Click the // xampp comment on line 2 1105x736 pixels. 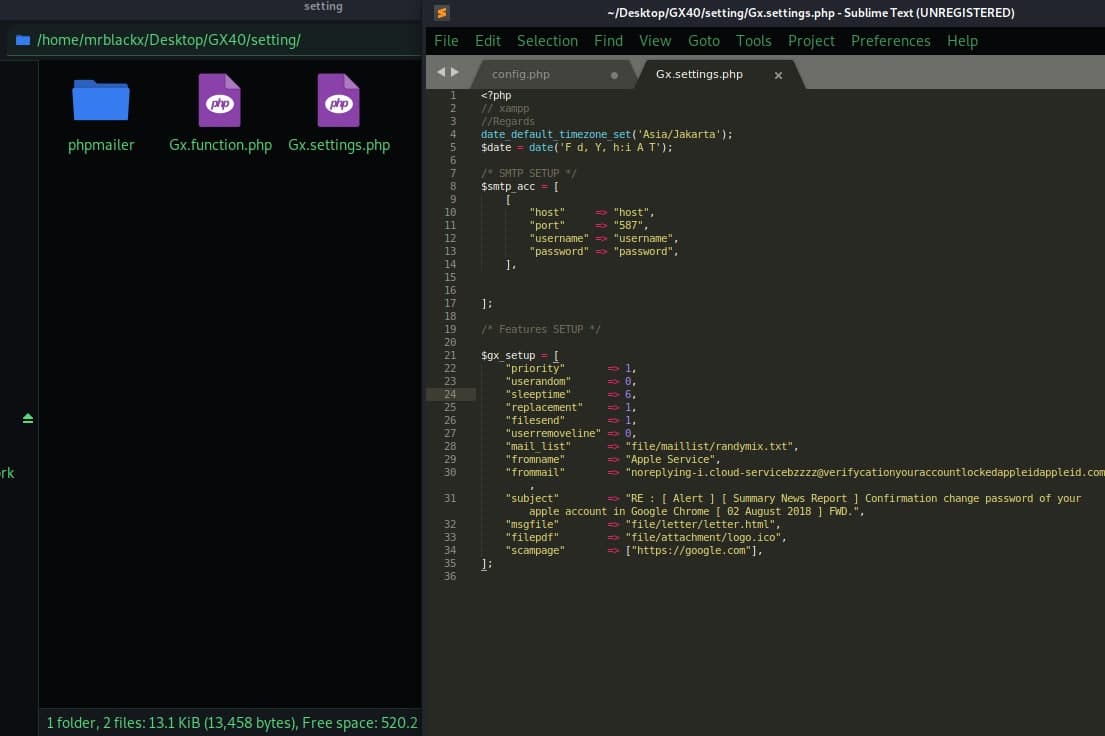point(505,109)
